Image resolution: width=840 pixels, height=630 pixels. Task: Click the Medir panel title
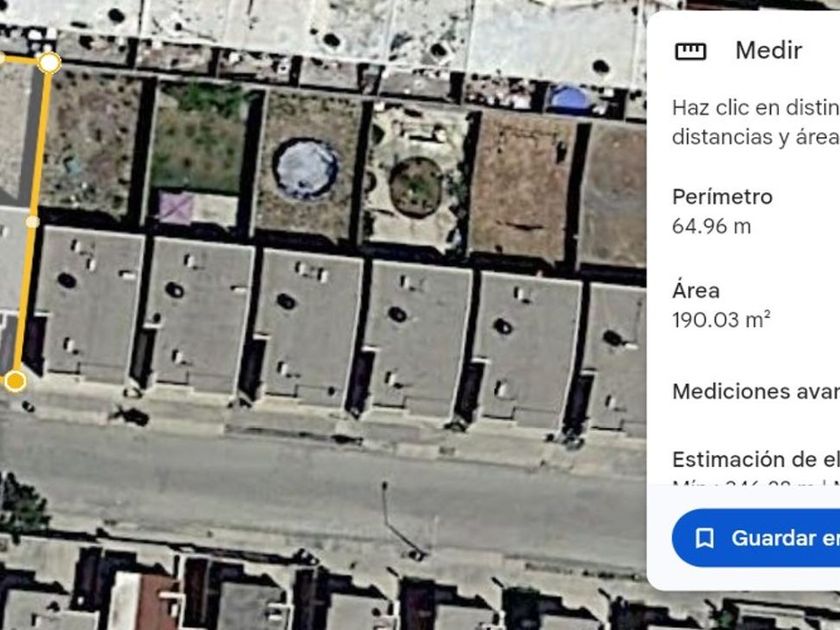(x=769, y=51)
